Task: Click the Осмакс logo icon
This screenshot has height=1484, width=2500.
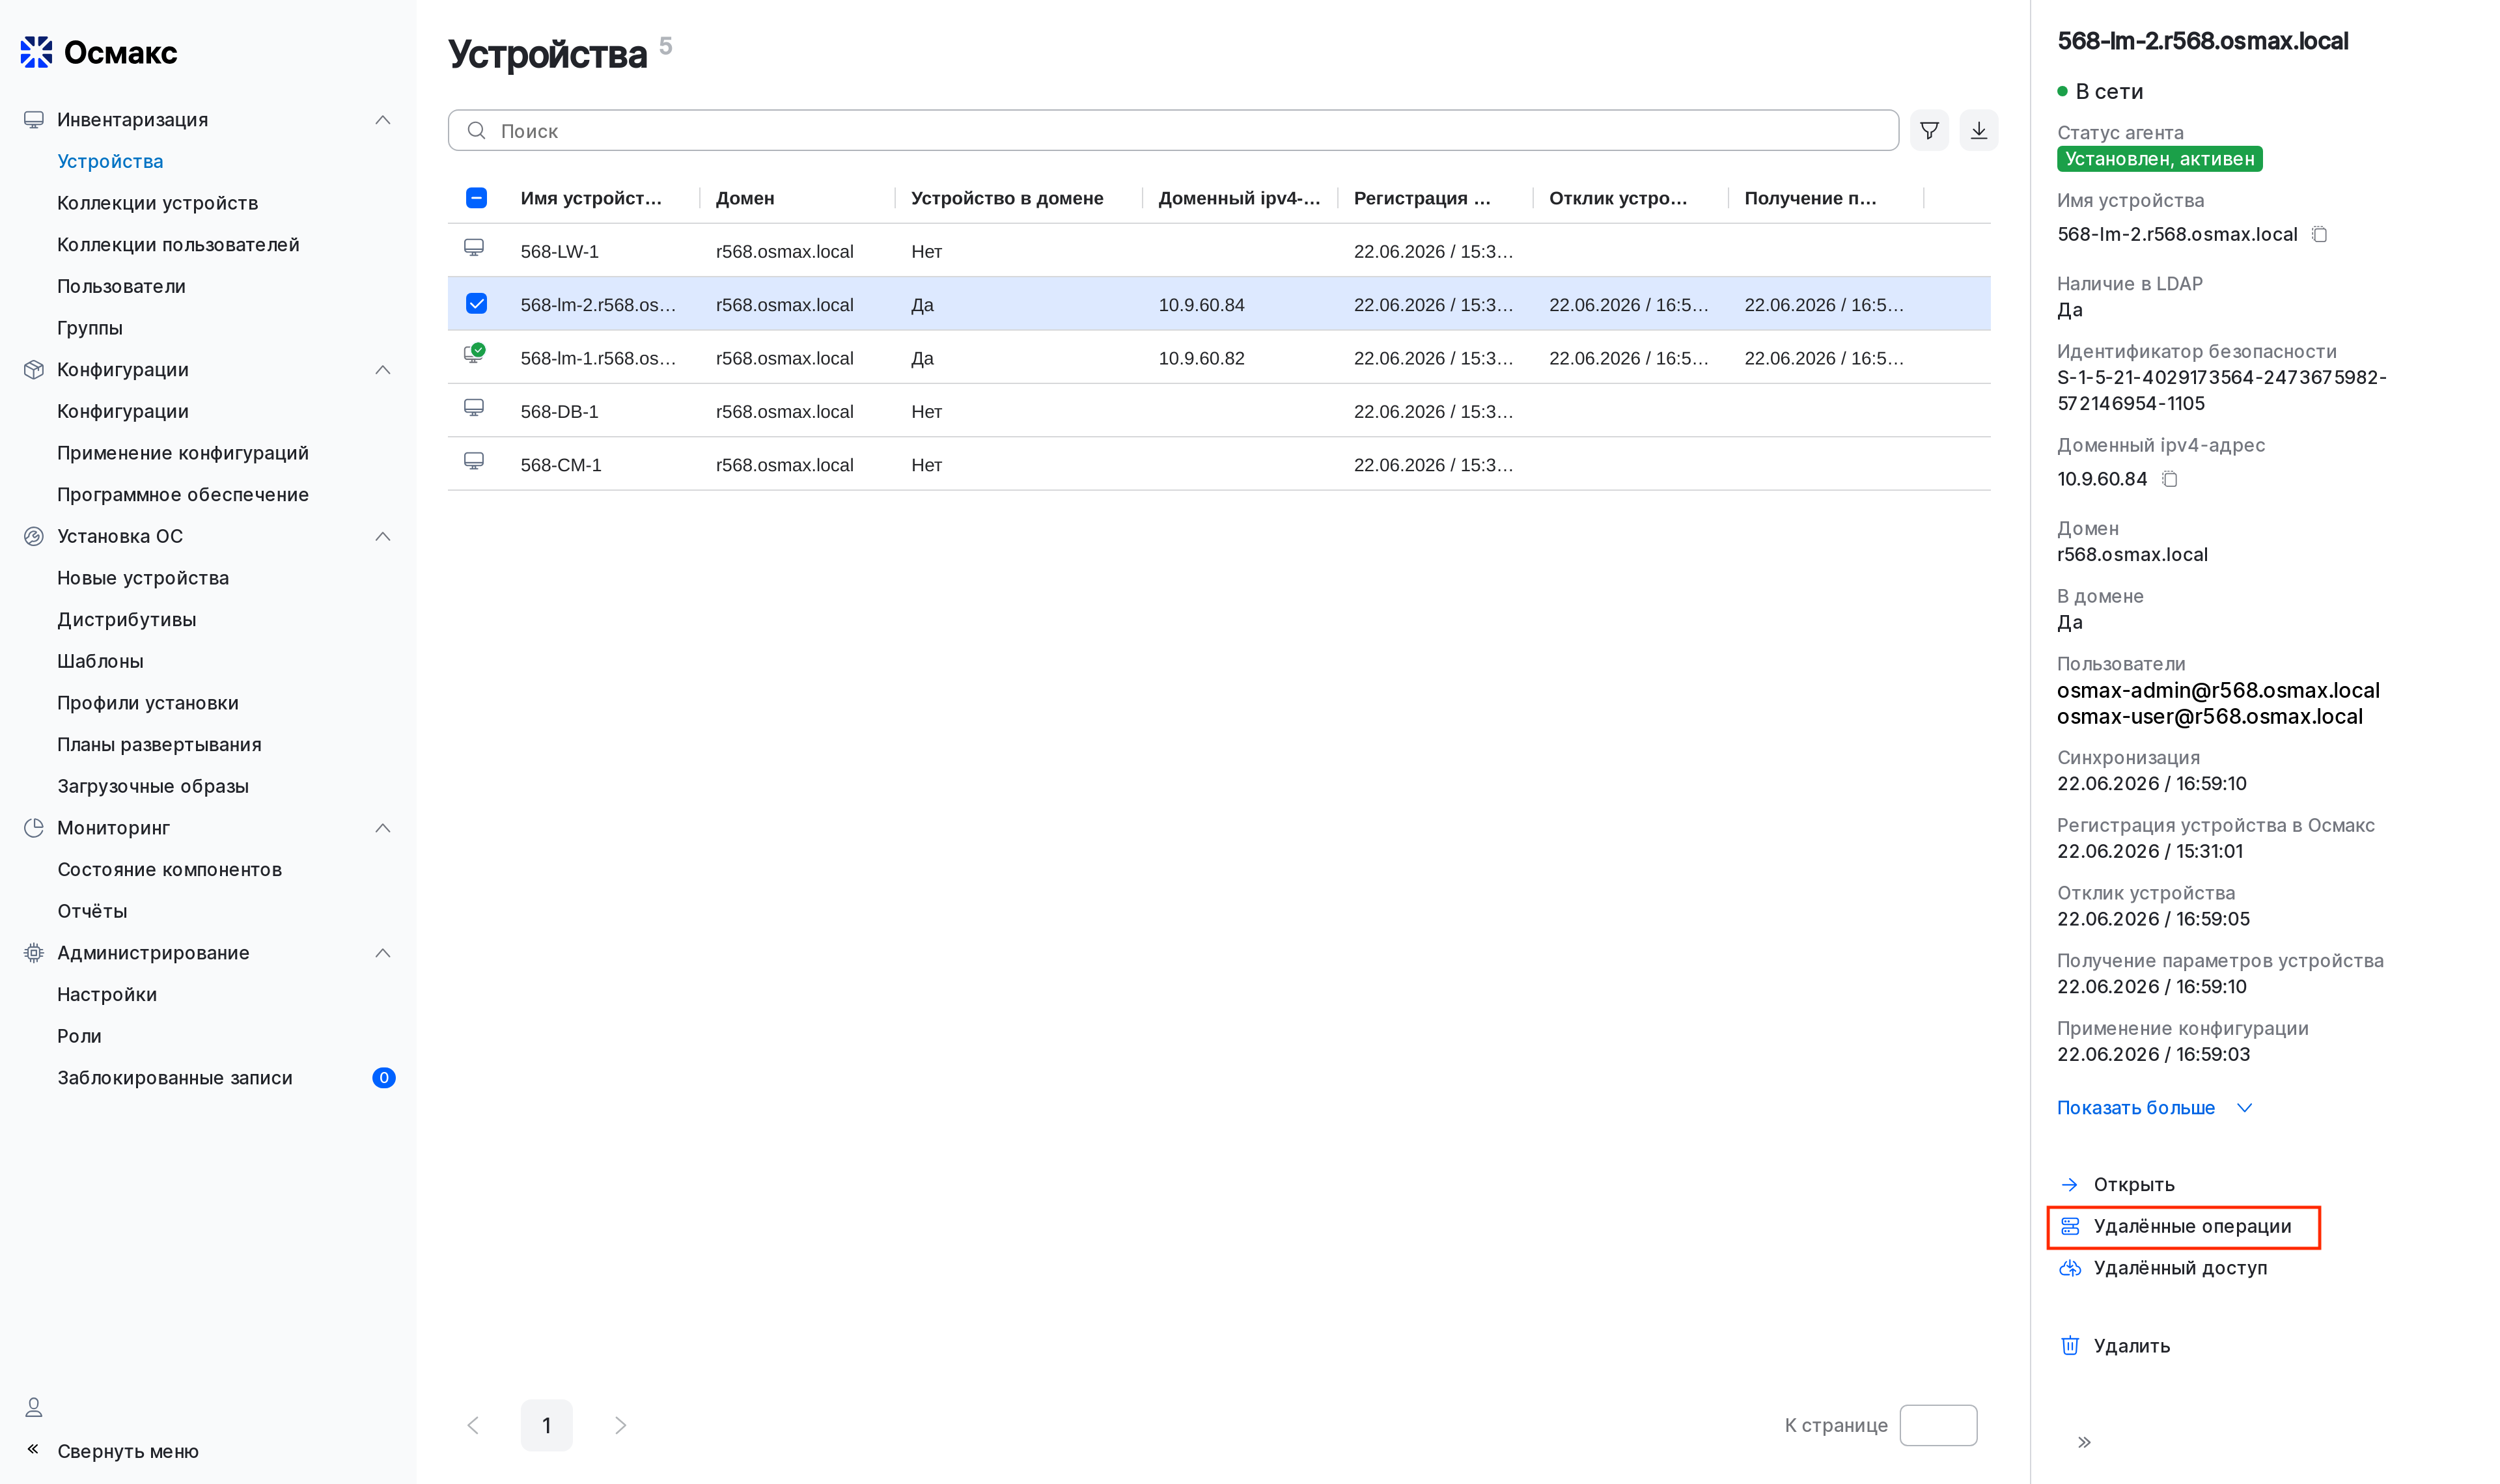Action: click(37, 52)
